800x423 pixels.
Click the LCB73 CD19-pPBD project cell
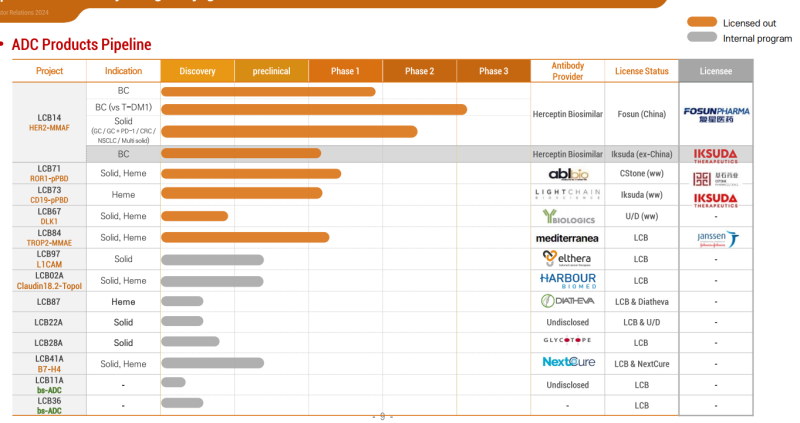tap(49, 195)
